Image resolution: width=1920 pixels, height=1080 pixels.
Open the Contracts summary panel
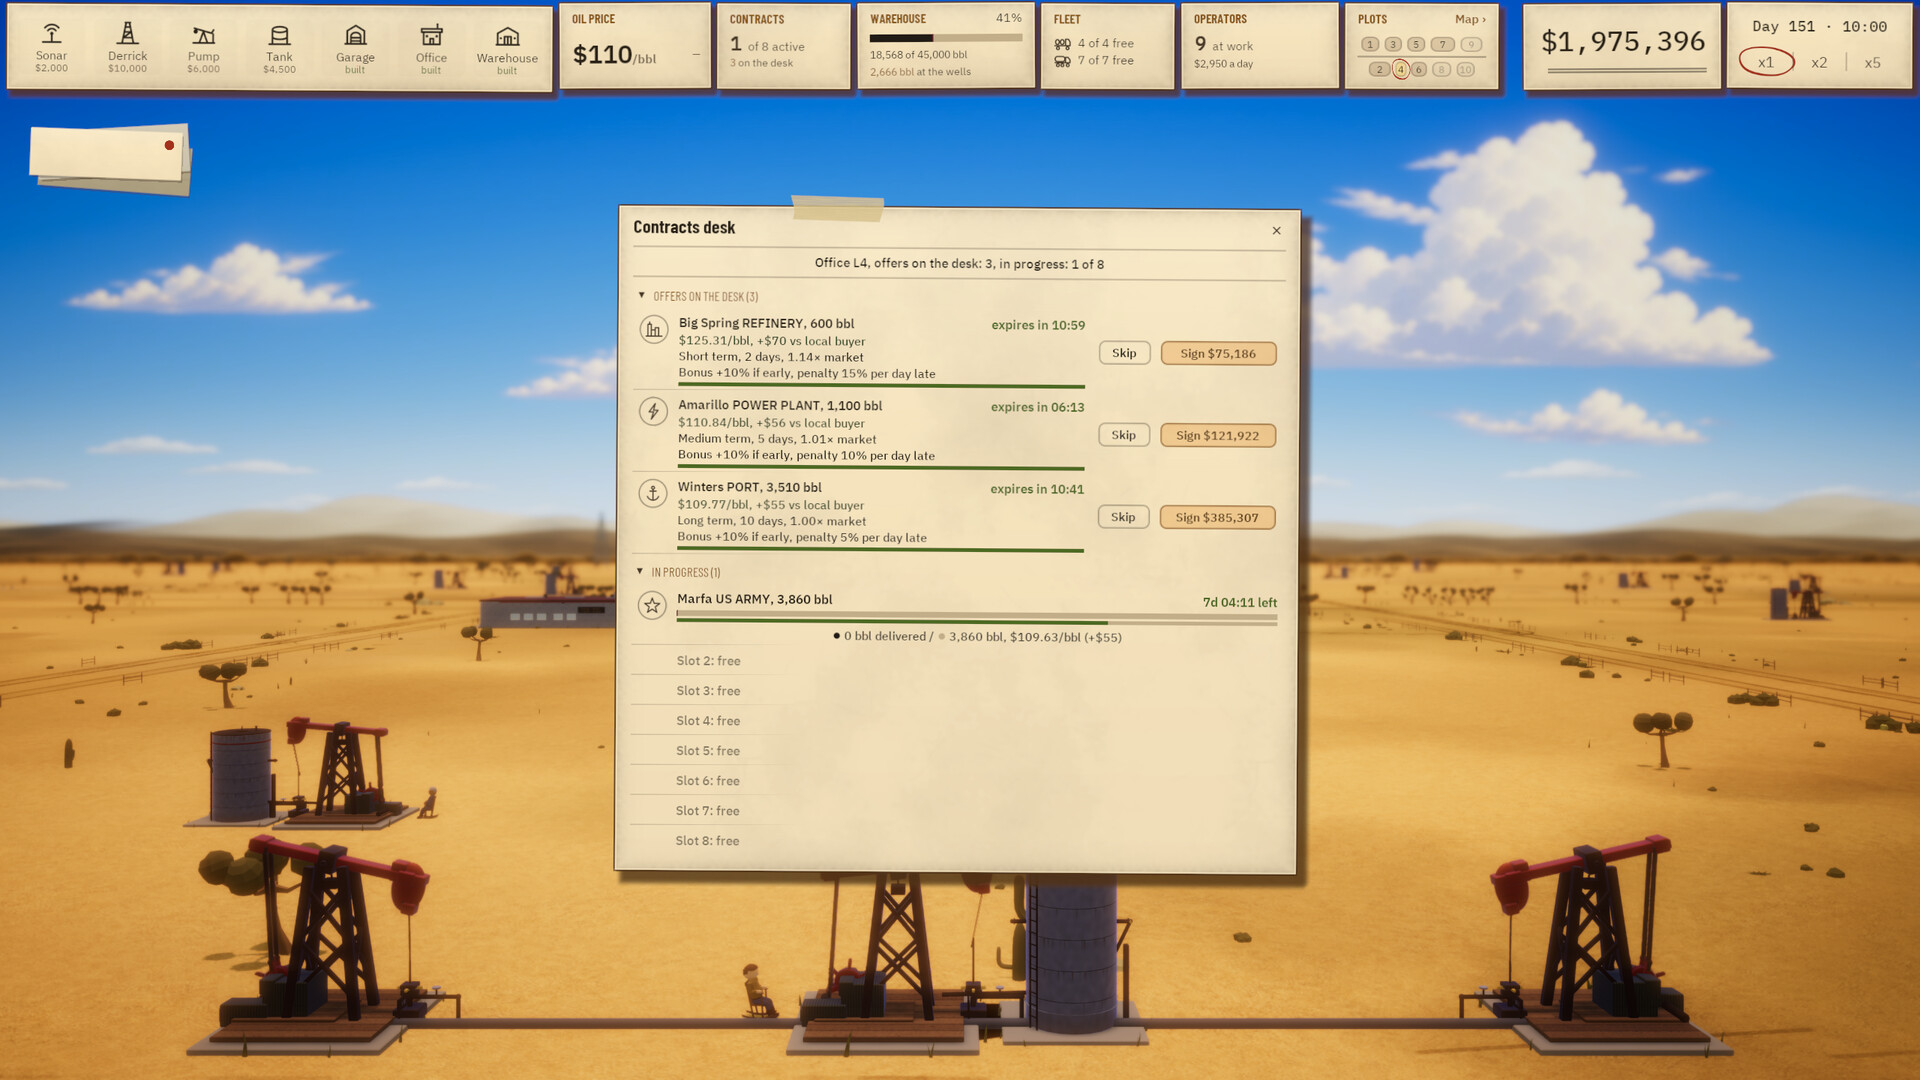(x=784, y=46)
